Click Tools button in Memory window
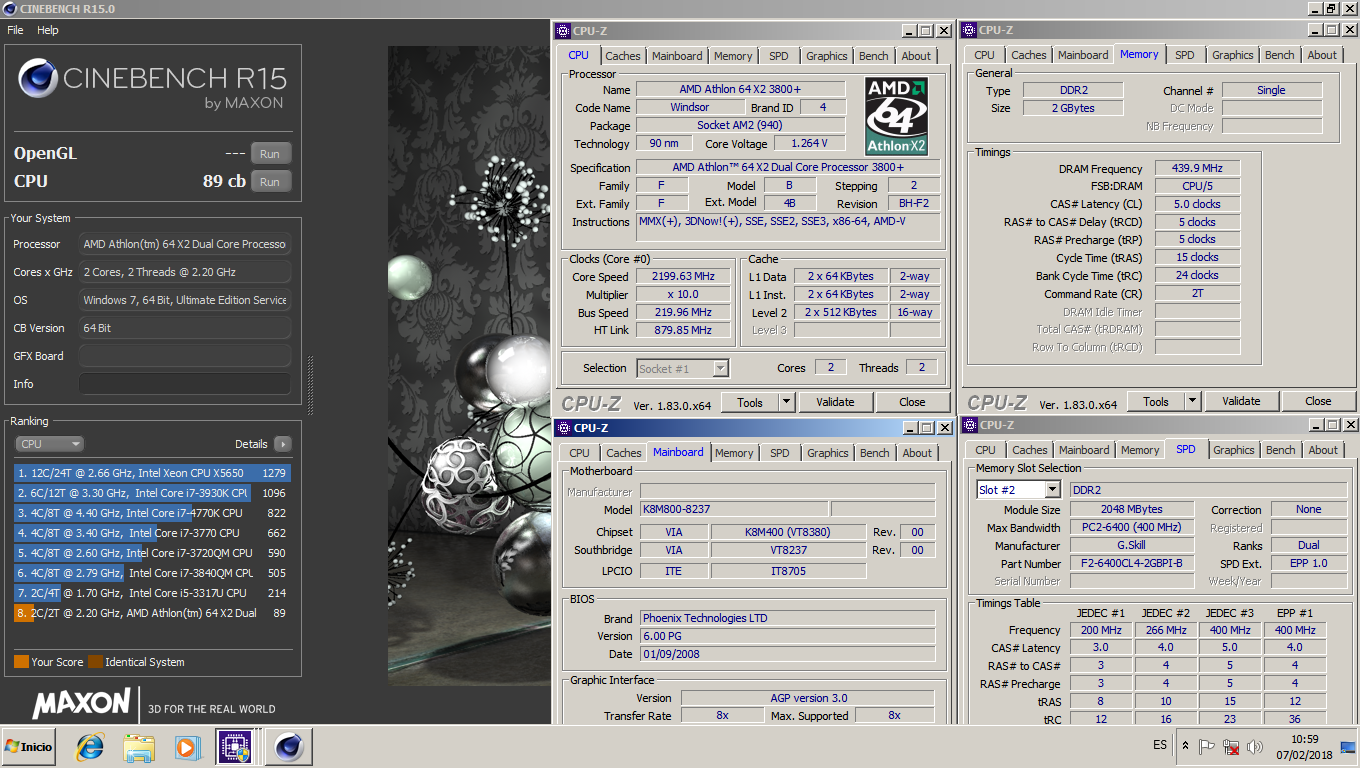 (x=1156, y=401)
